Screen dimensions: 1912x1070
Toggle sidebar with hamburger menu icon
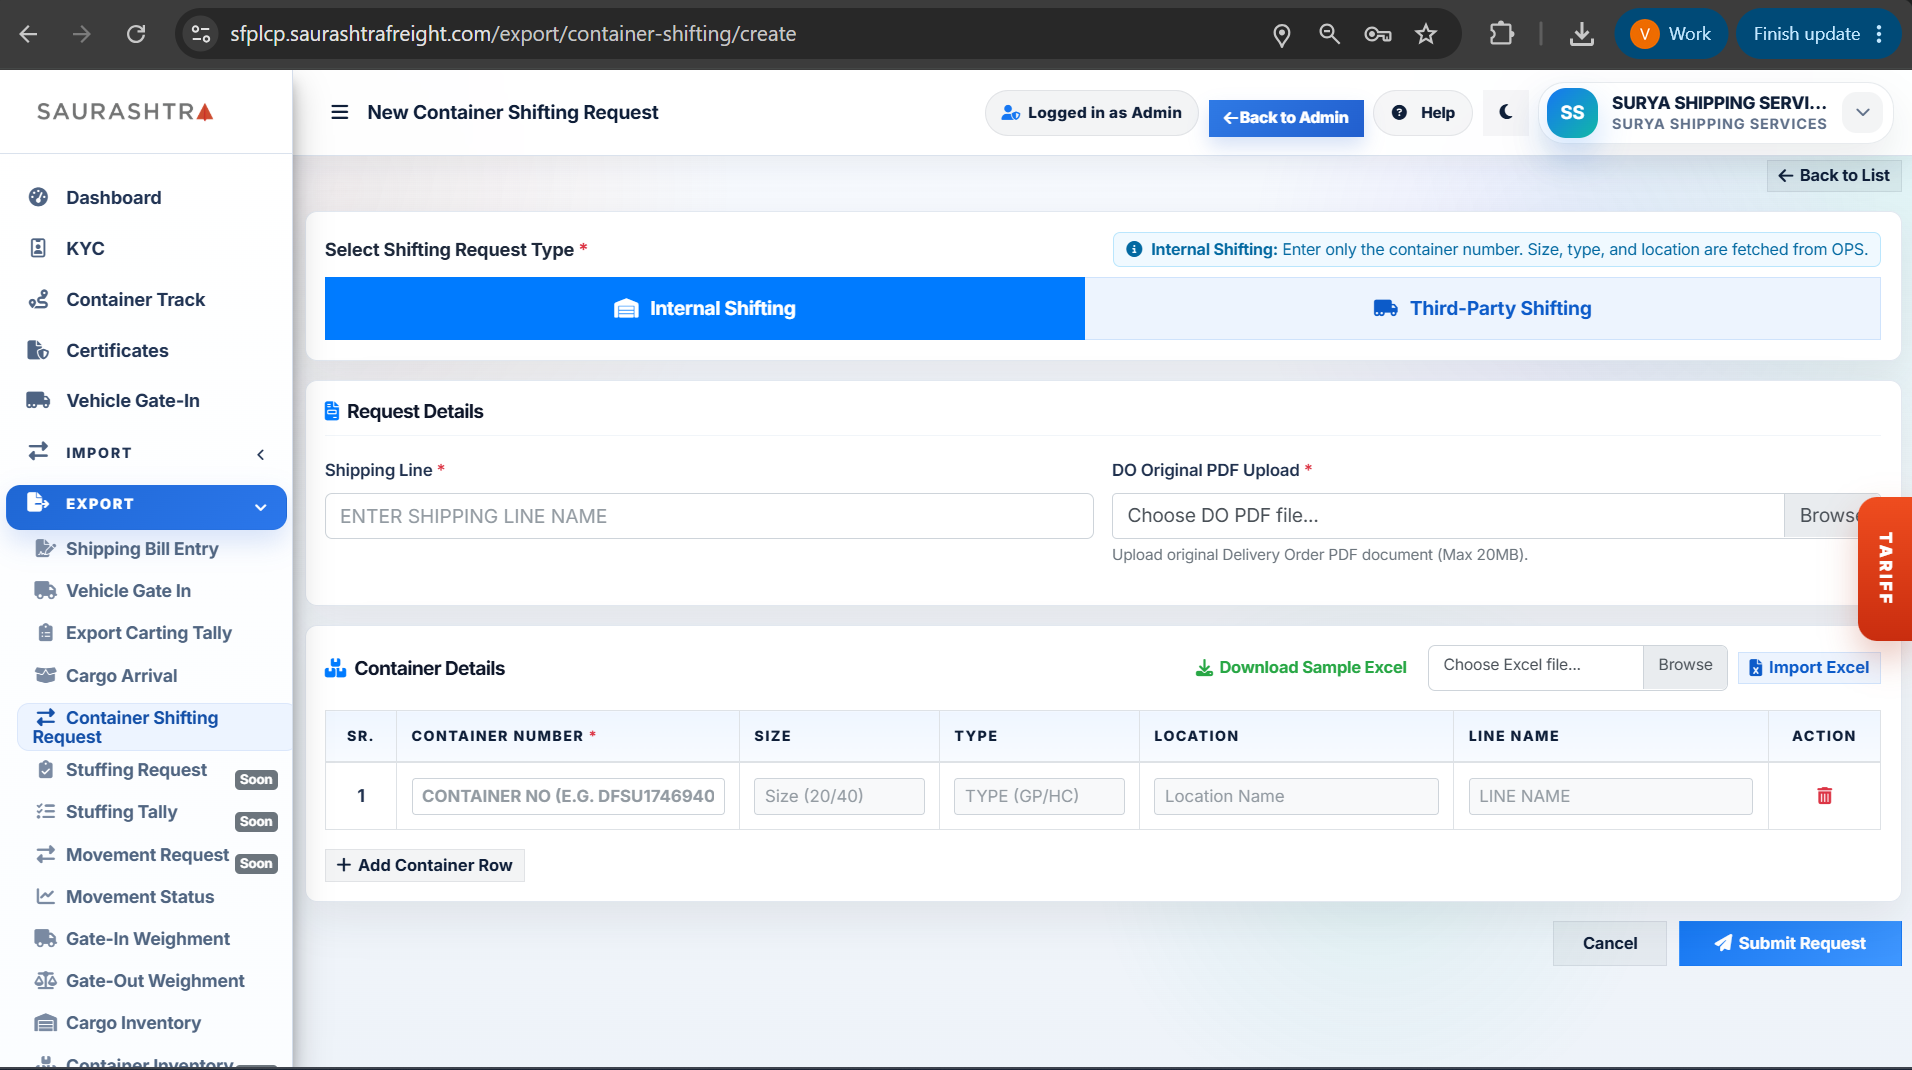tap(340, 112)
